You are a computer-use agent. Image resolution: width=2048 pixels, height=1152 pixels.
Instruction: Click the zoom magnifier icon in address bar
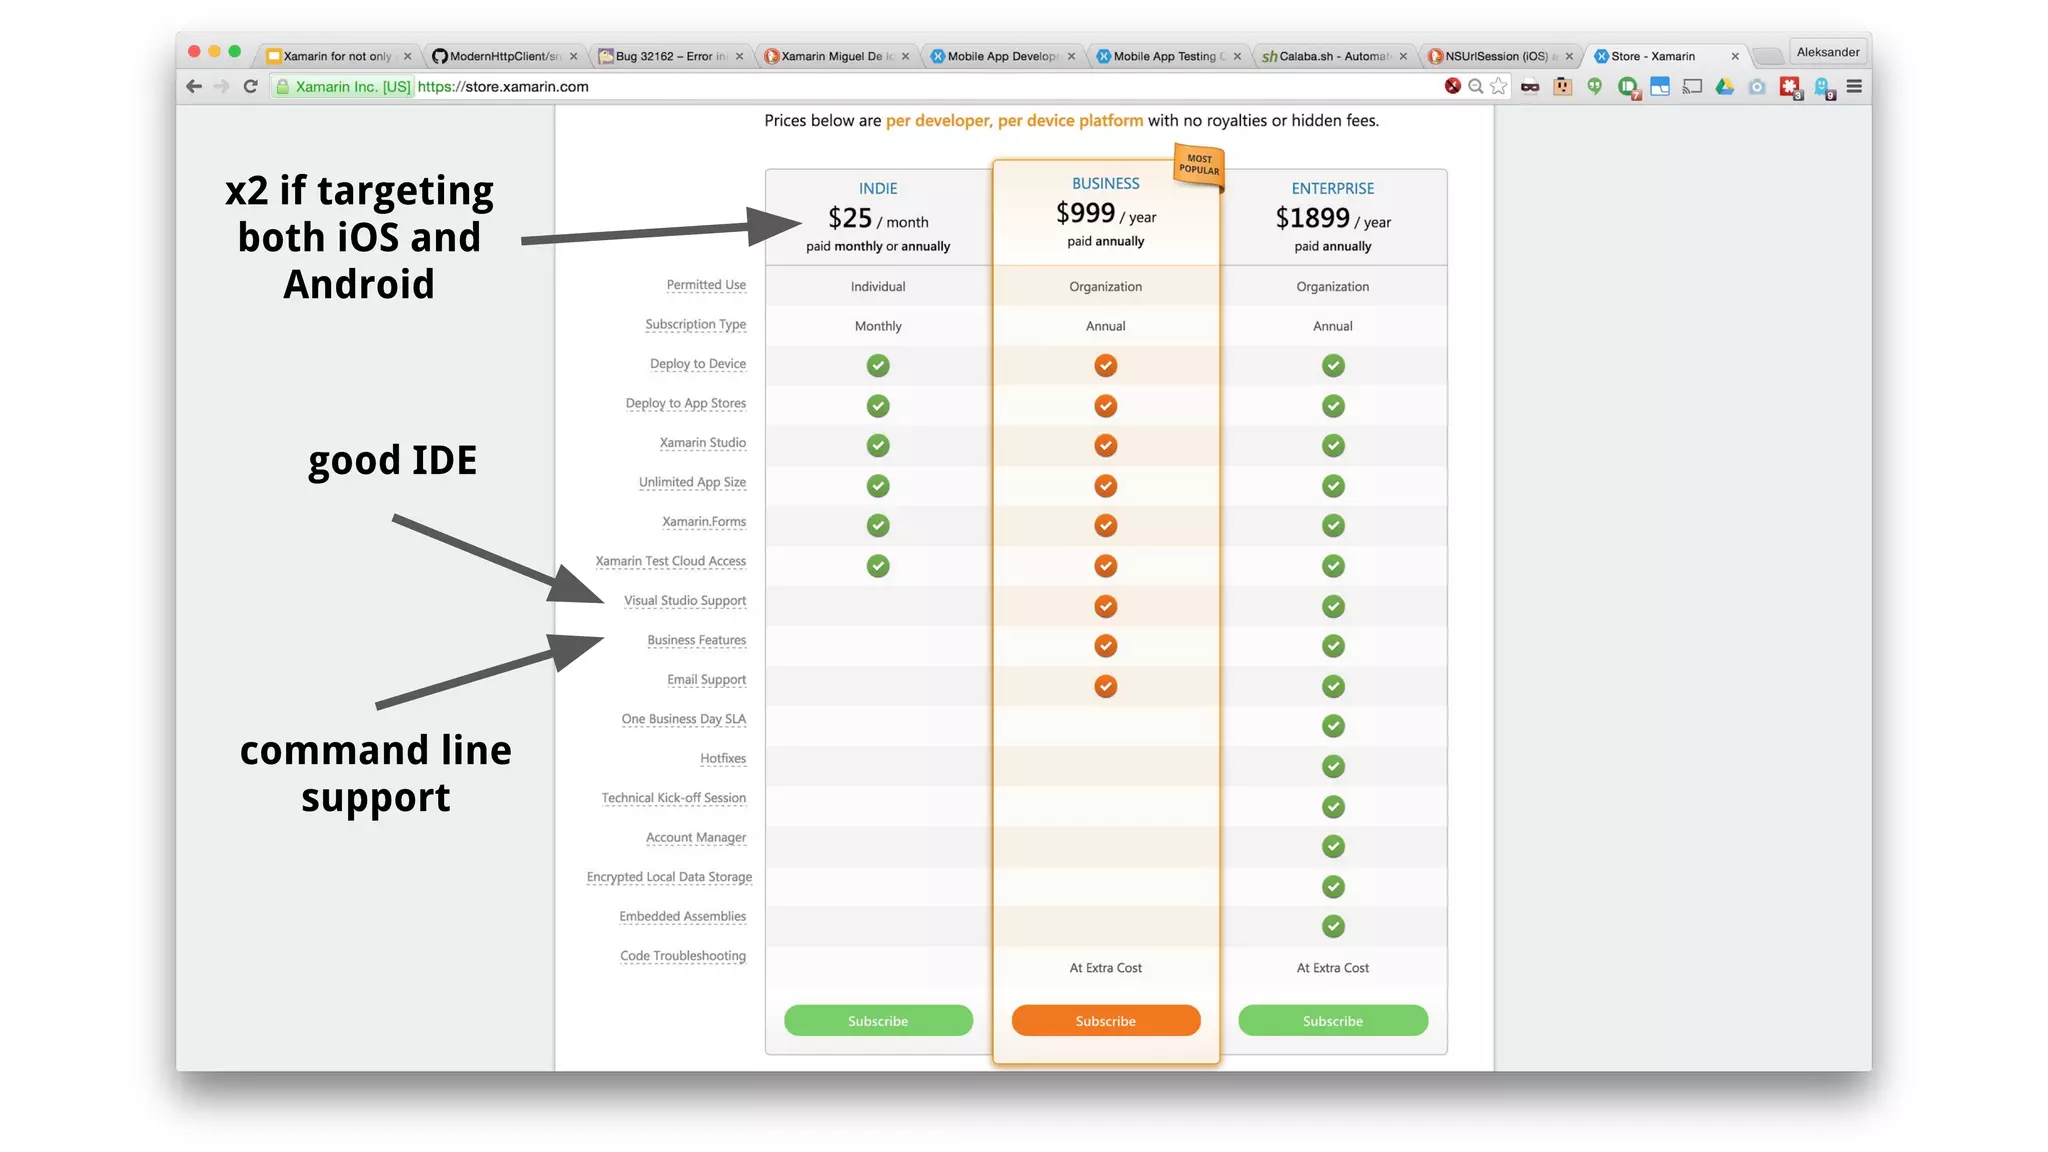tap(1475, 87)
